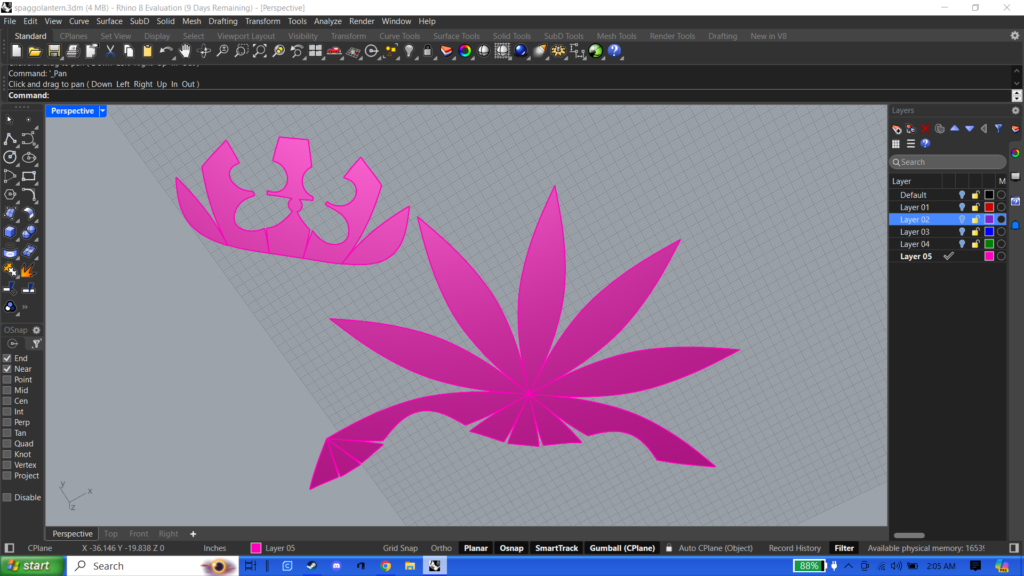
Task: Open the layer filter funnel icon
Action: (999, 129)
